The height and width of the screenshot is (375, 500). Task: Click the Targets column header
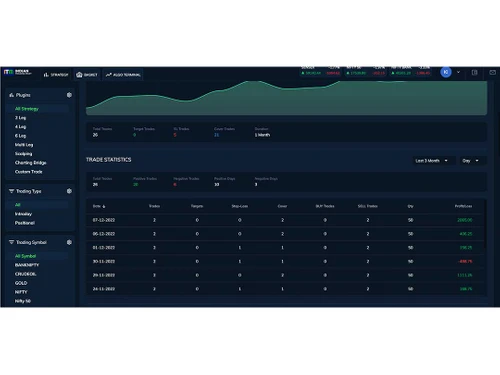pyautogui.click(x=197, y=206)
